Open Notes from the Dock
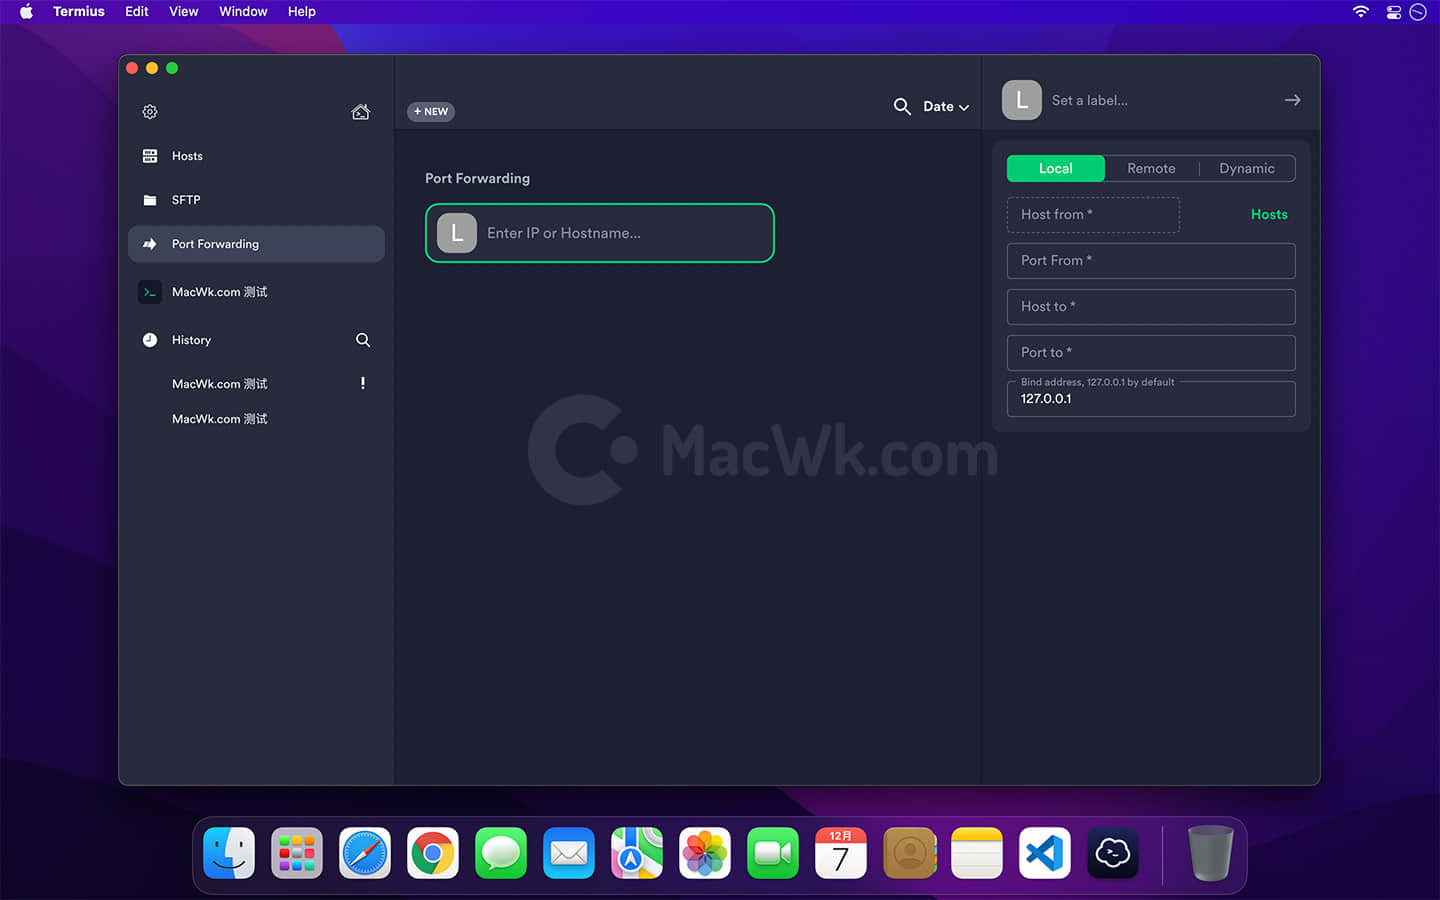The image size is (1440, 900). [977, 853]
